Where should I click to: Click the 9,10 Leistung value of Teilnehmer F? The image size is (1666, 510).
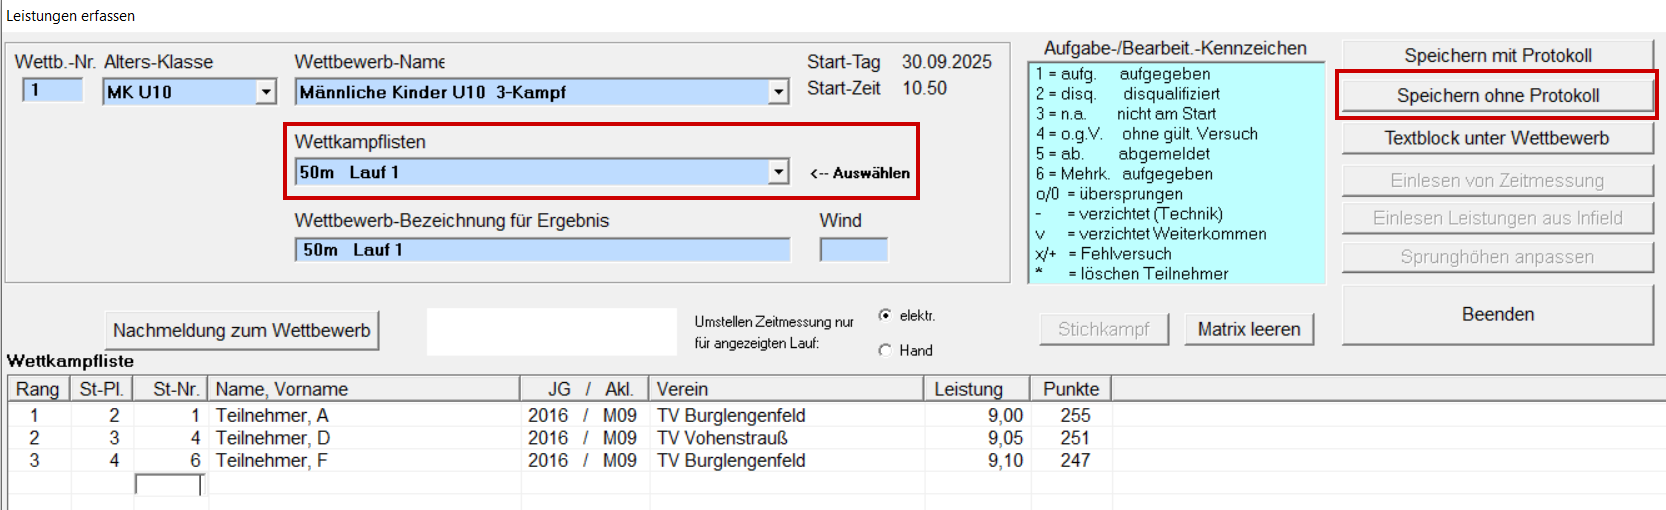[1004, 461]
